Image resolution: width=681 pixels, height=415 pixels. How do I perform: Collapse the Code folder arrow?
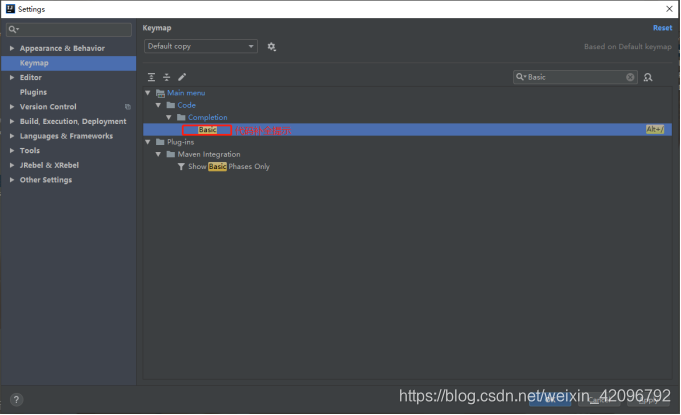point(158,105)
